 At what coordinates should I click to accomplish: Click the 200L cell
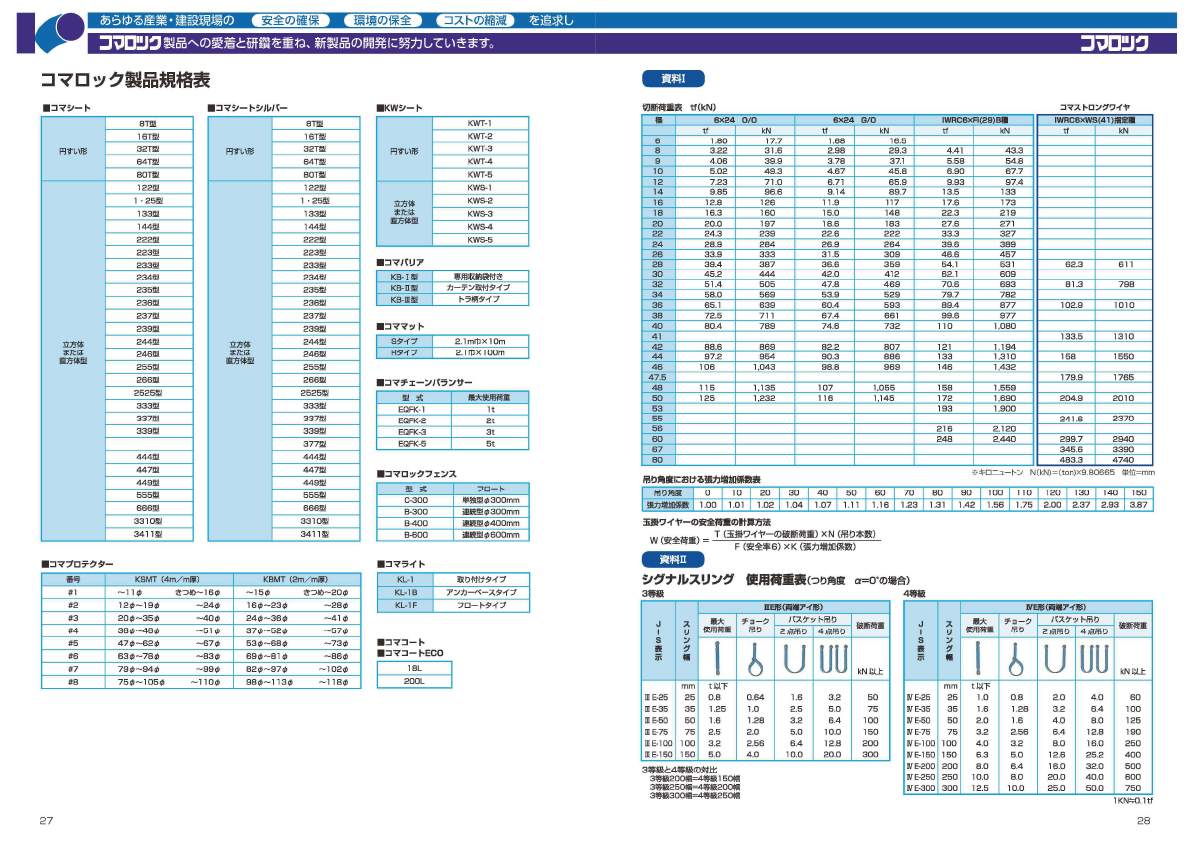[415, 682]
